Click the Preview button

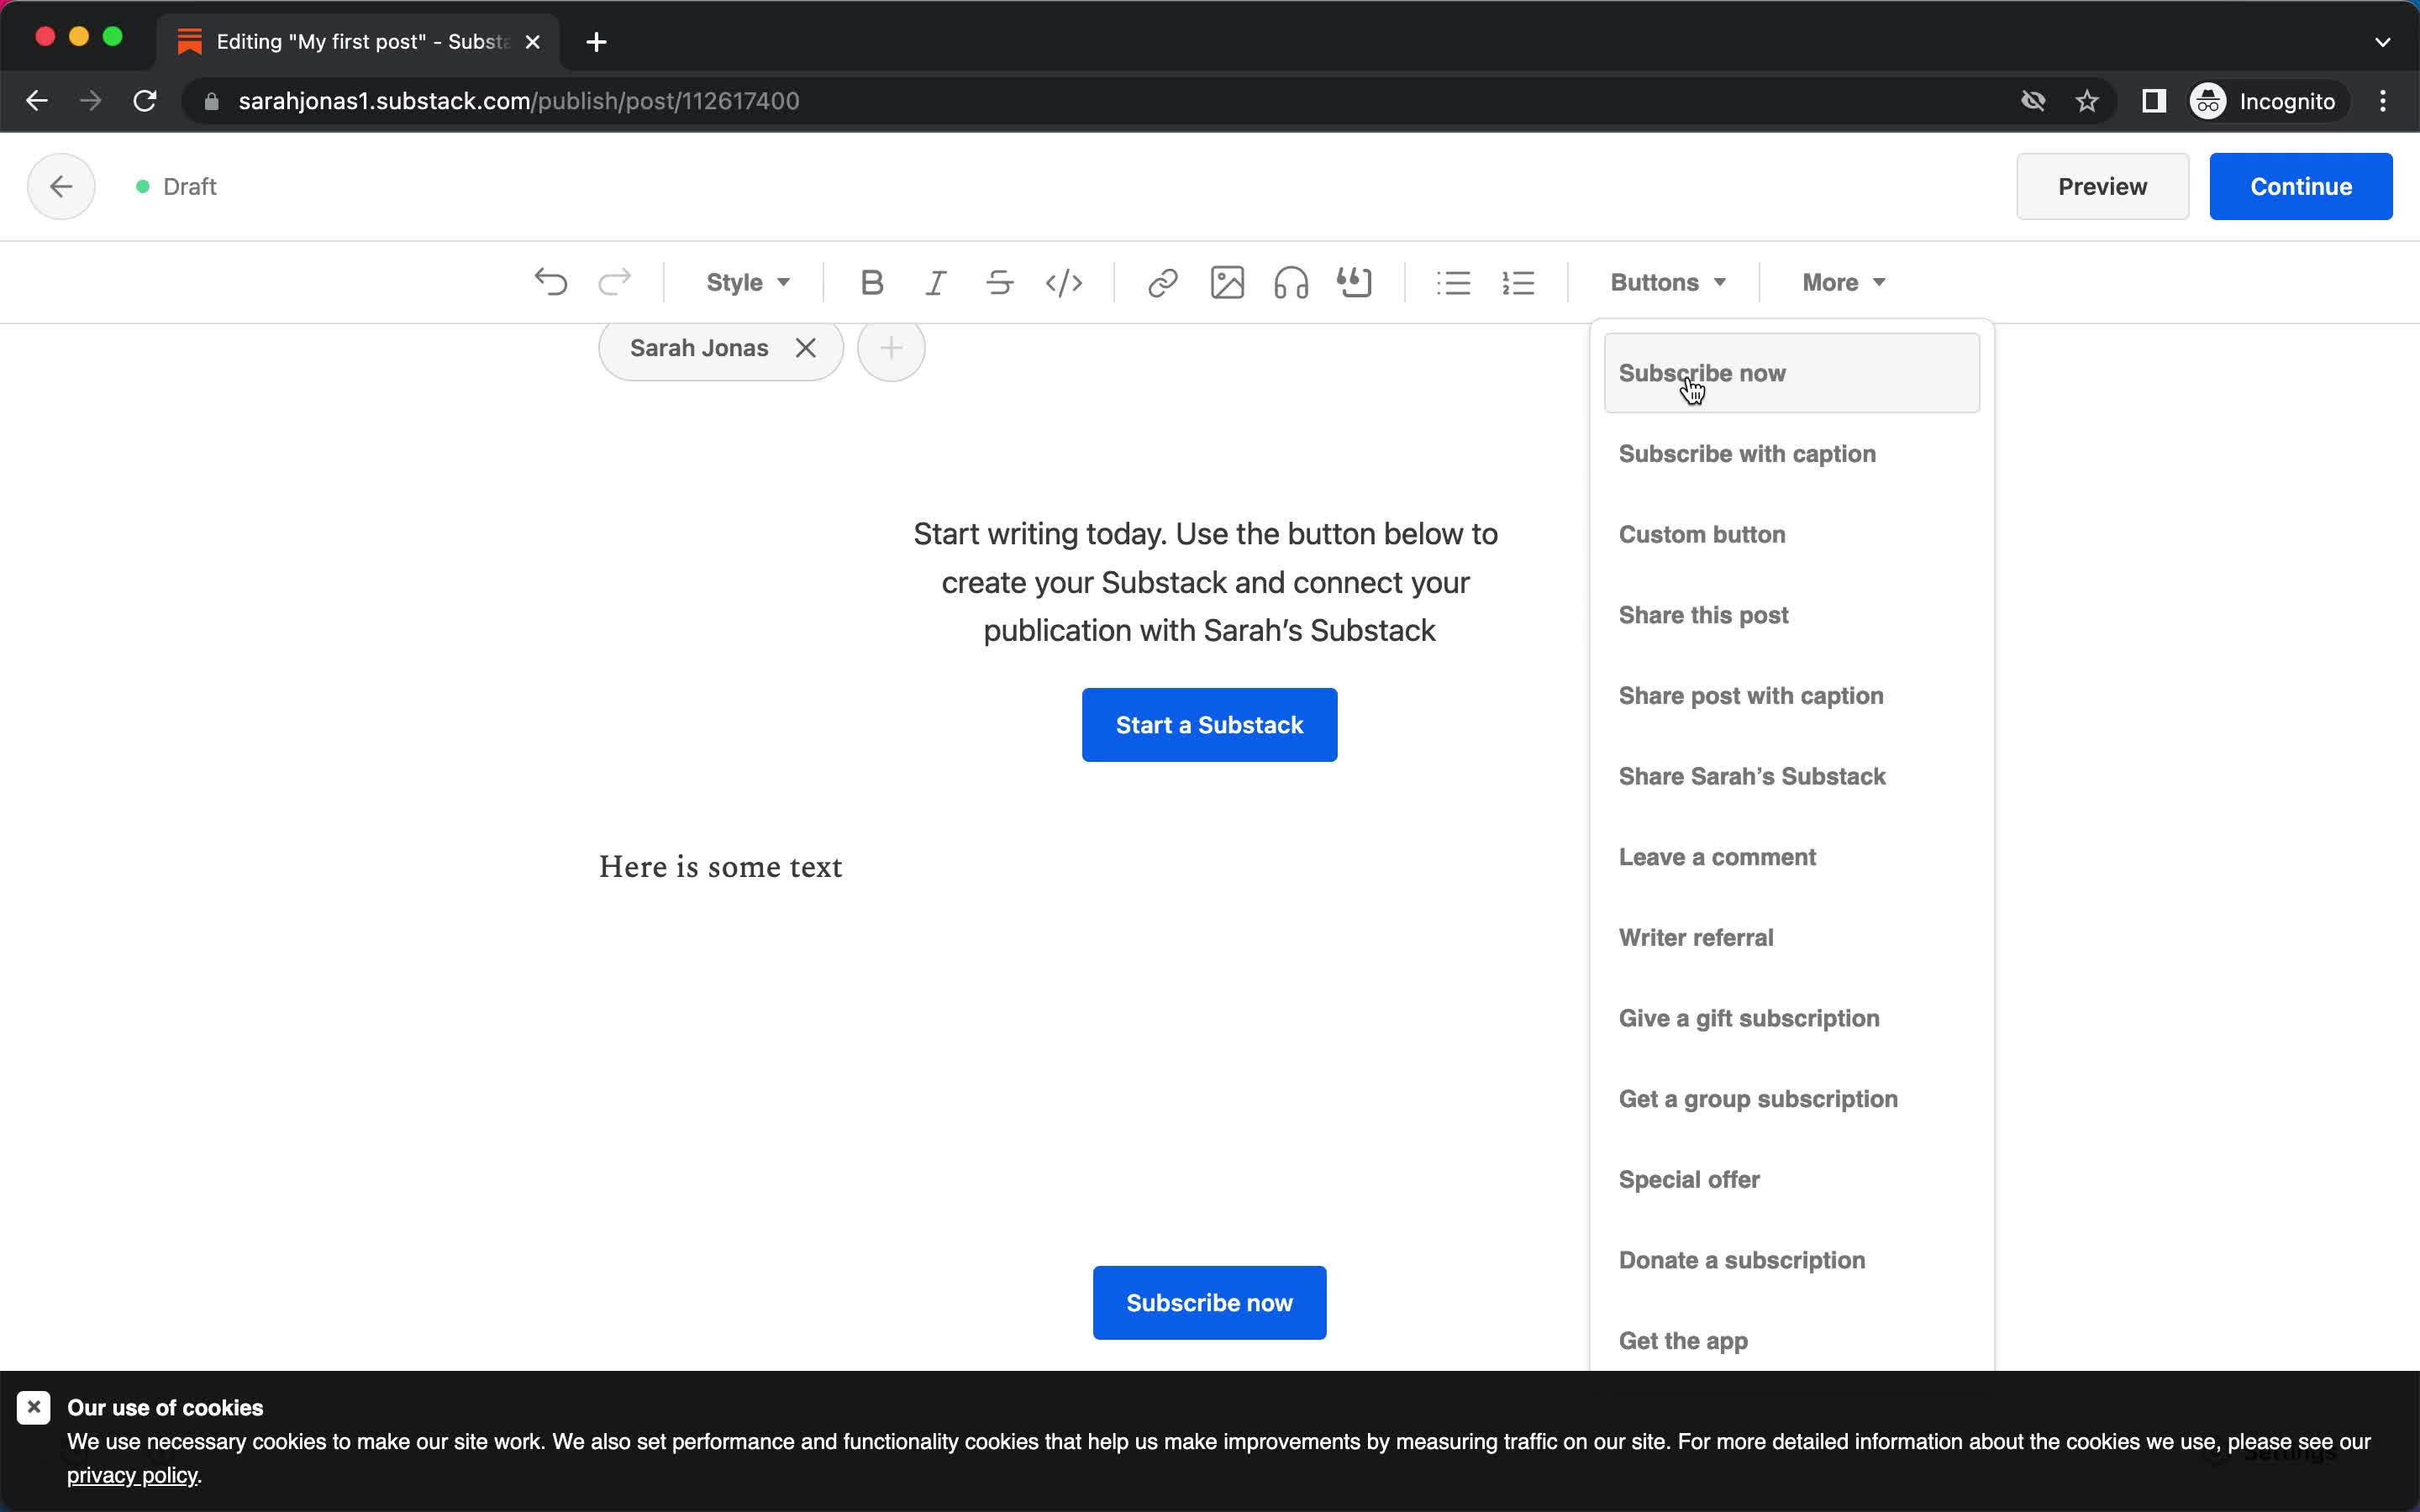[x=2102, y=186]
